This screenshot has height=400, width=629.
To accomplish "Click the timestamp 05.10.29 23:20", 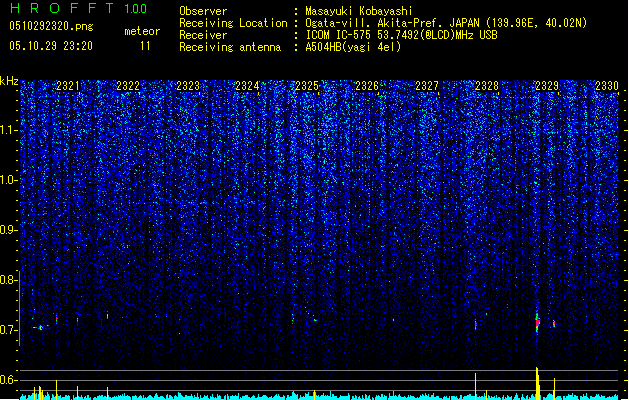I will click(x=51, y=46).
